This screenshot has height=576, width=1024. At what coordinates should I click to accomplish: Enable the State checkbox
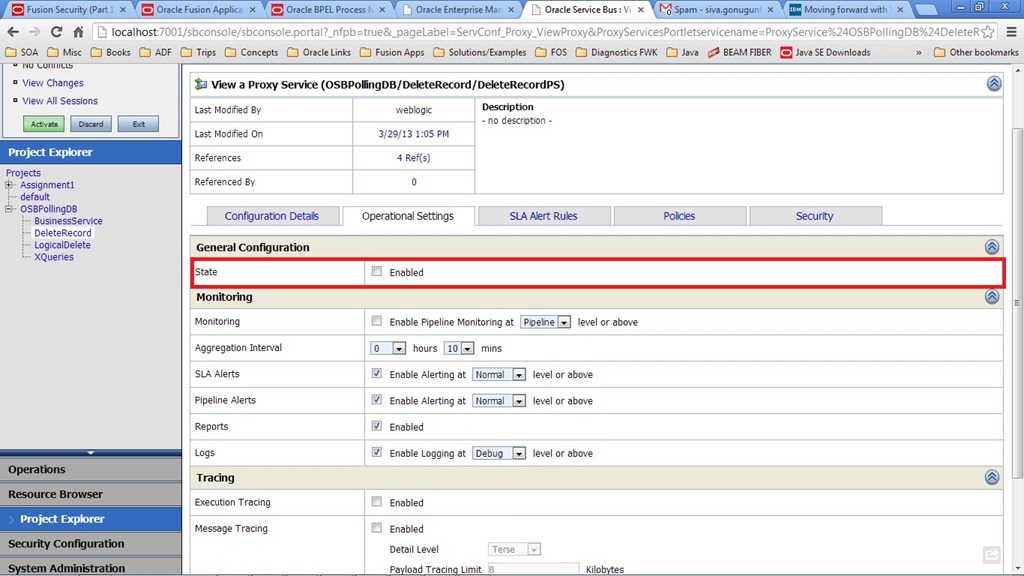(x=377, y=272)
